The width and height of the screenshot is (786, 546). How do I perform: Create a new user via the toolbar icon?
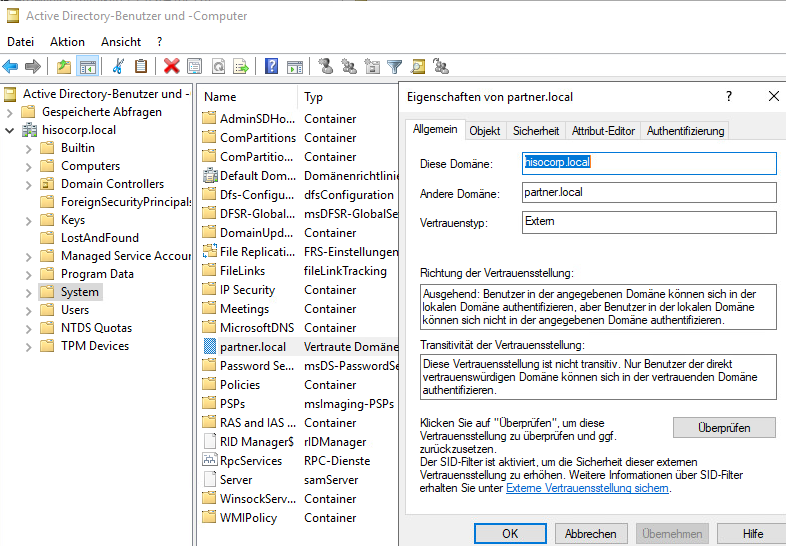(x=325, y=66)
